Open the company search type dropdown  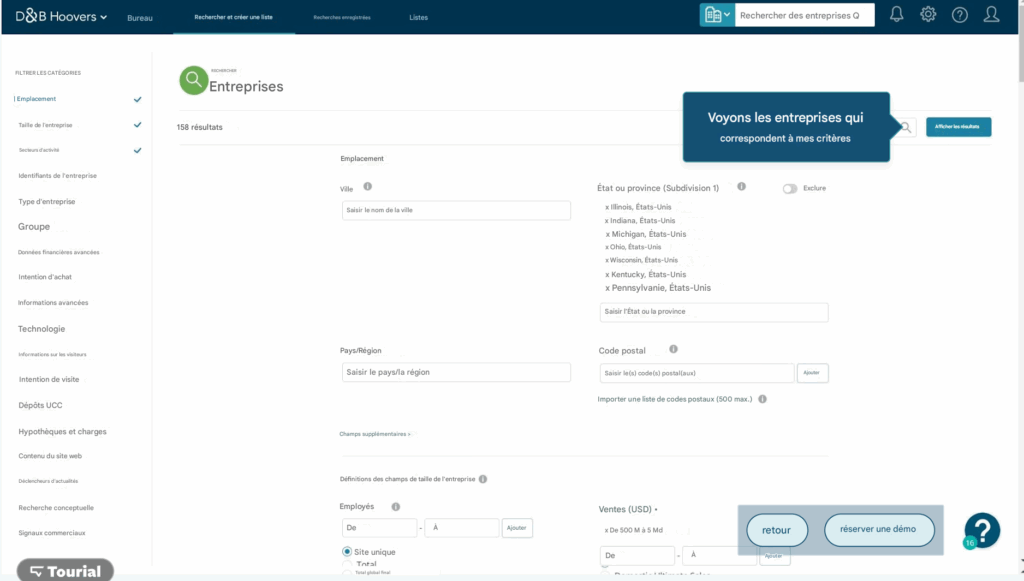pos(717,15)
